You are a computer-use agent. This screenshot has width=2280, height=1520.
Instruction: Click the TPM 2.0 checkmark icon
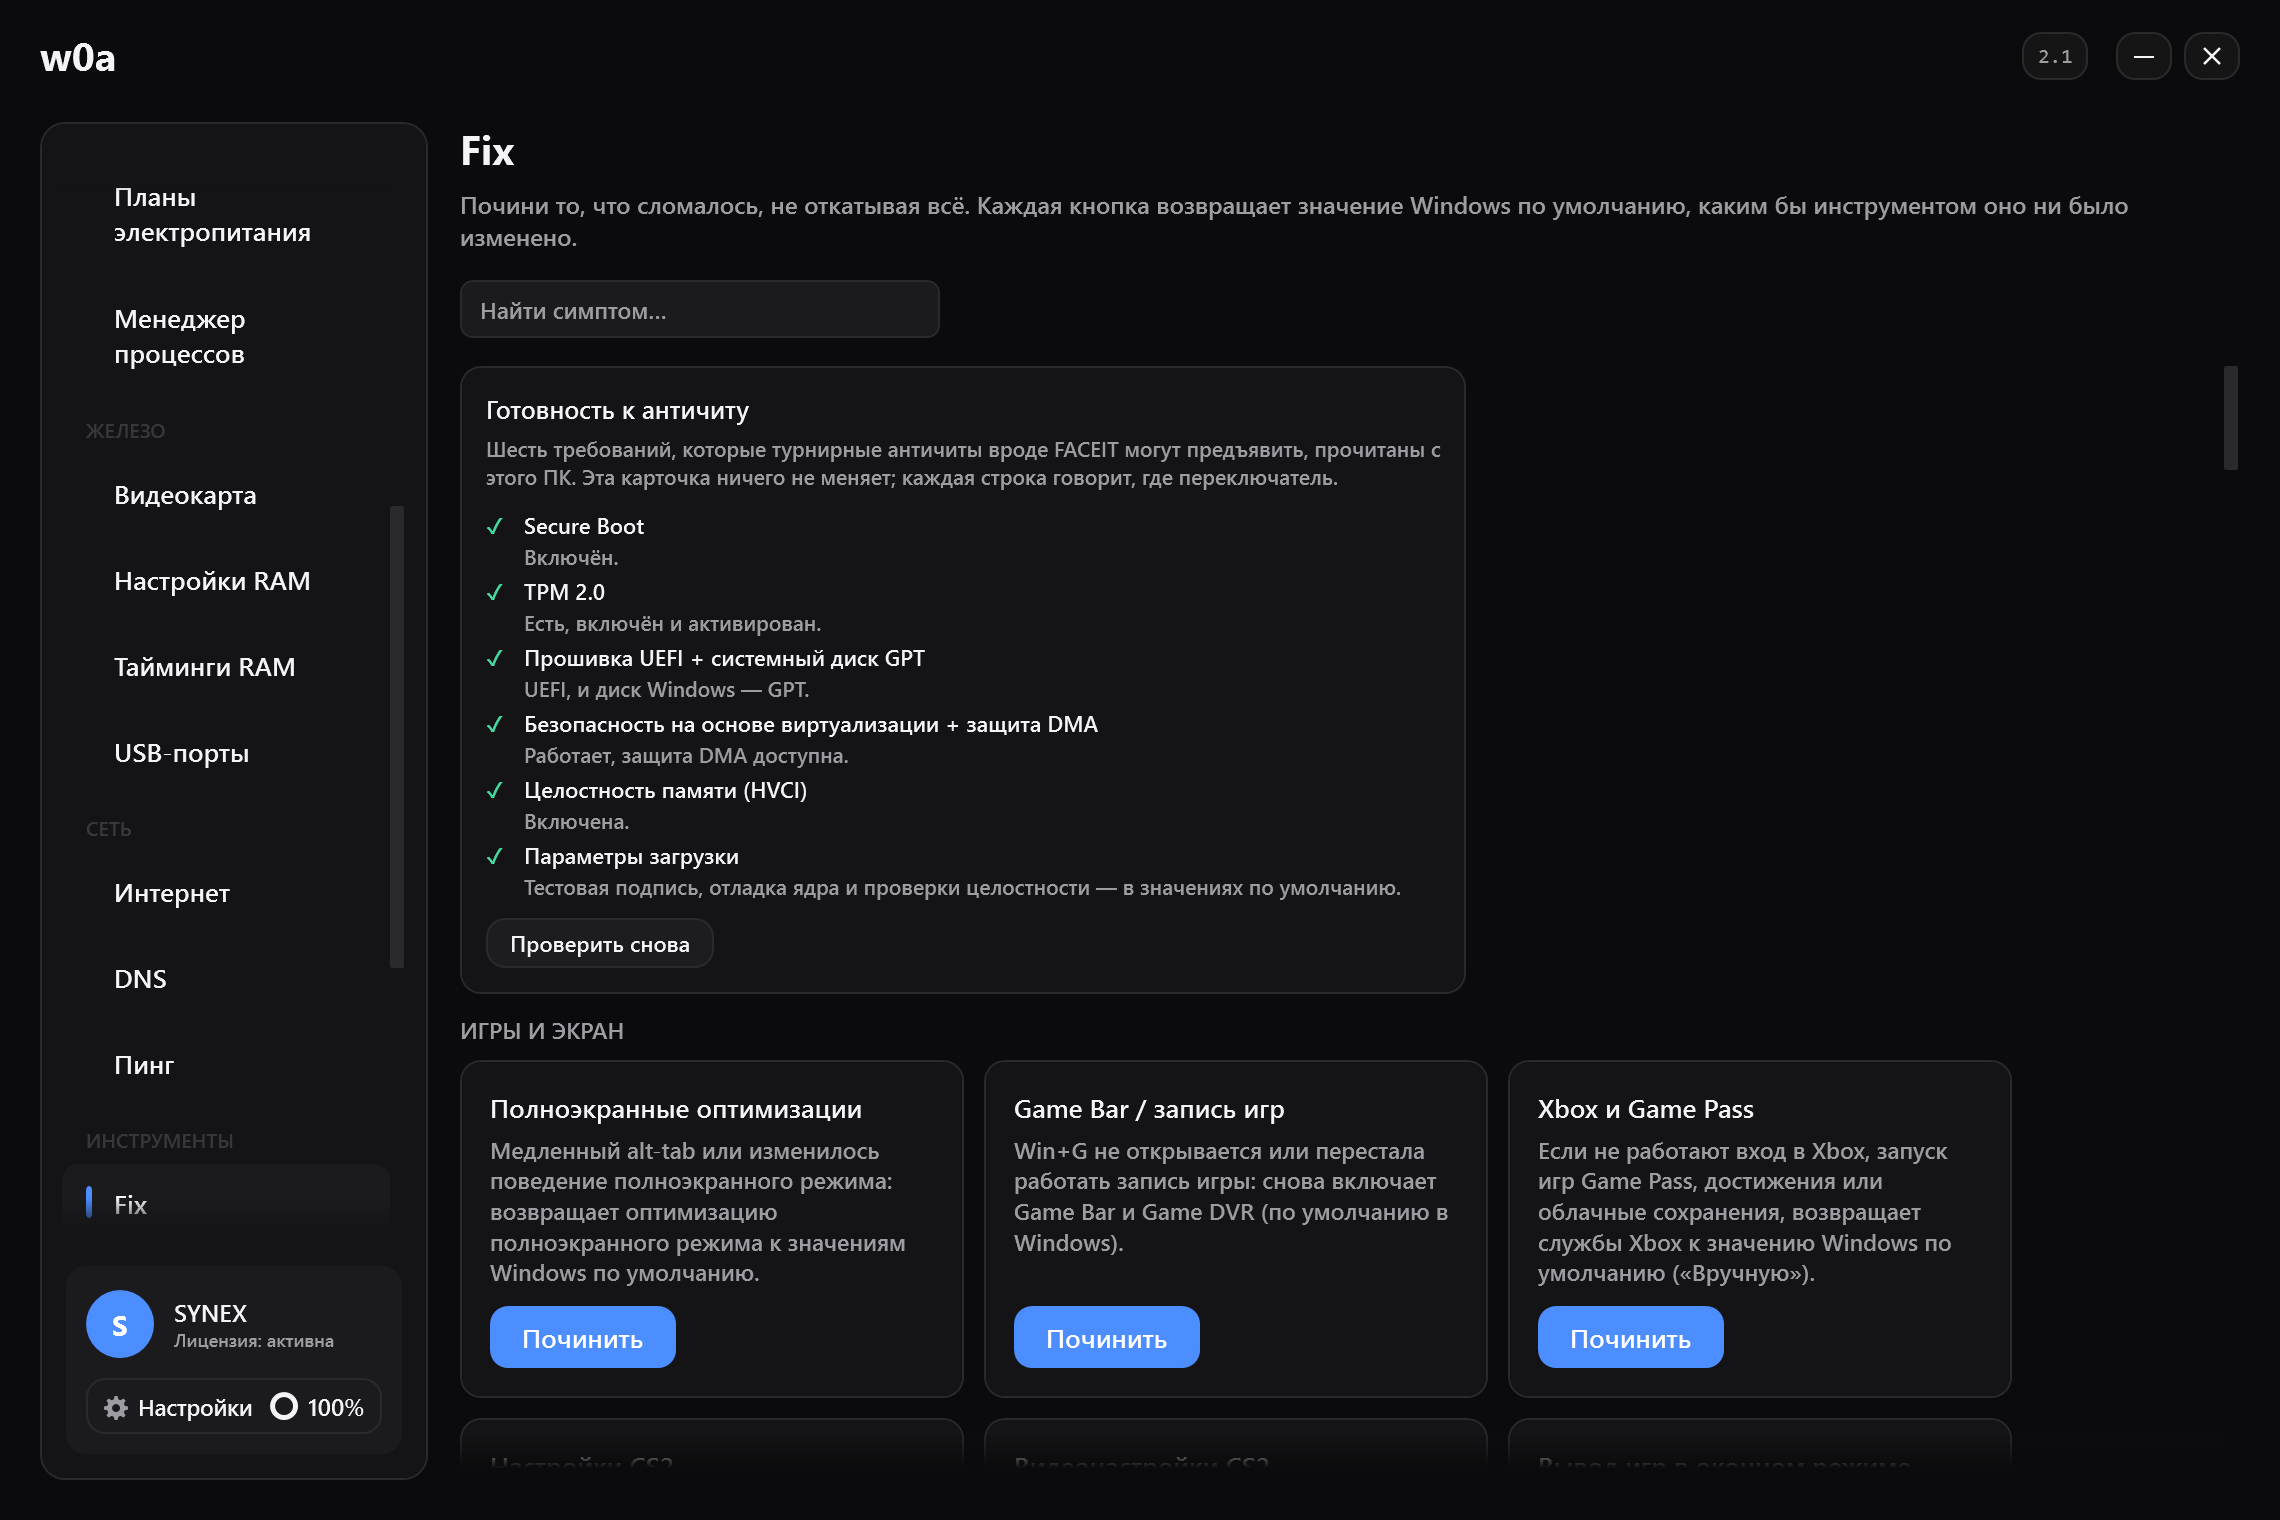tap(494, 592)
